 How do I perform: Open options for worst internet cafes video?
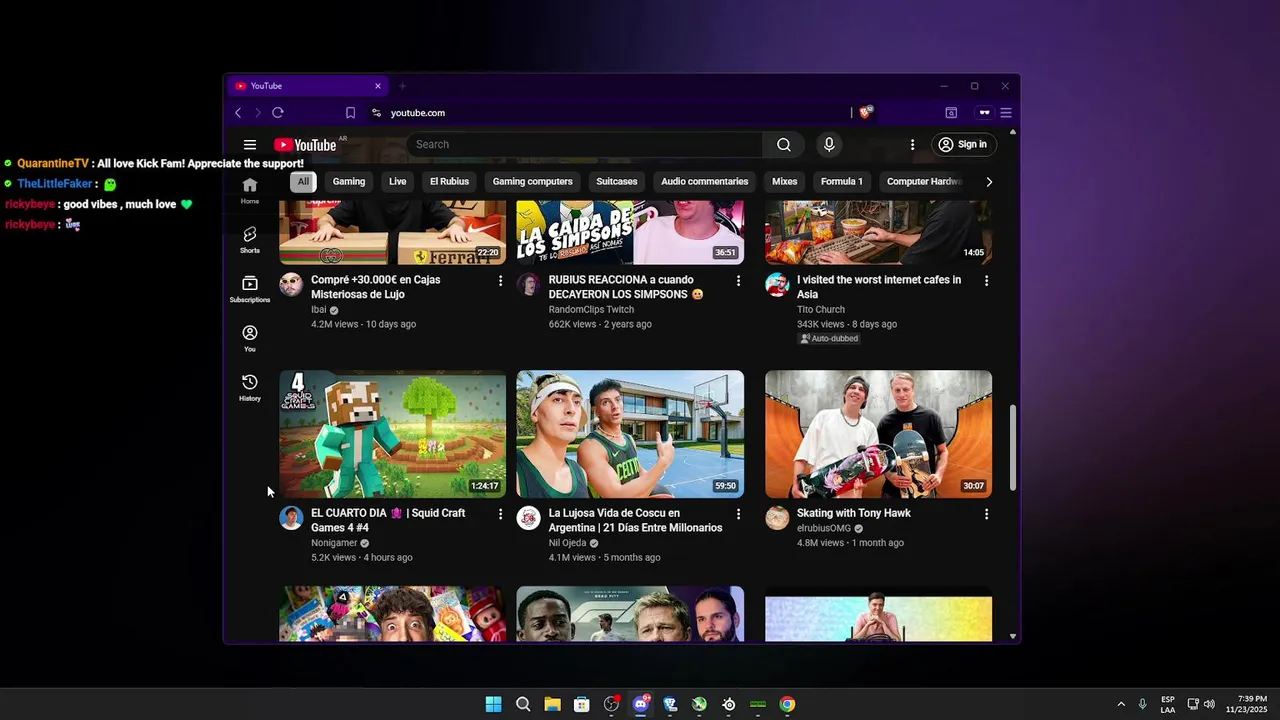point(986,282)
